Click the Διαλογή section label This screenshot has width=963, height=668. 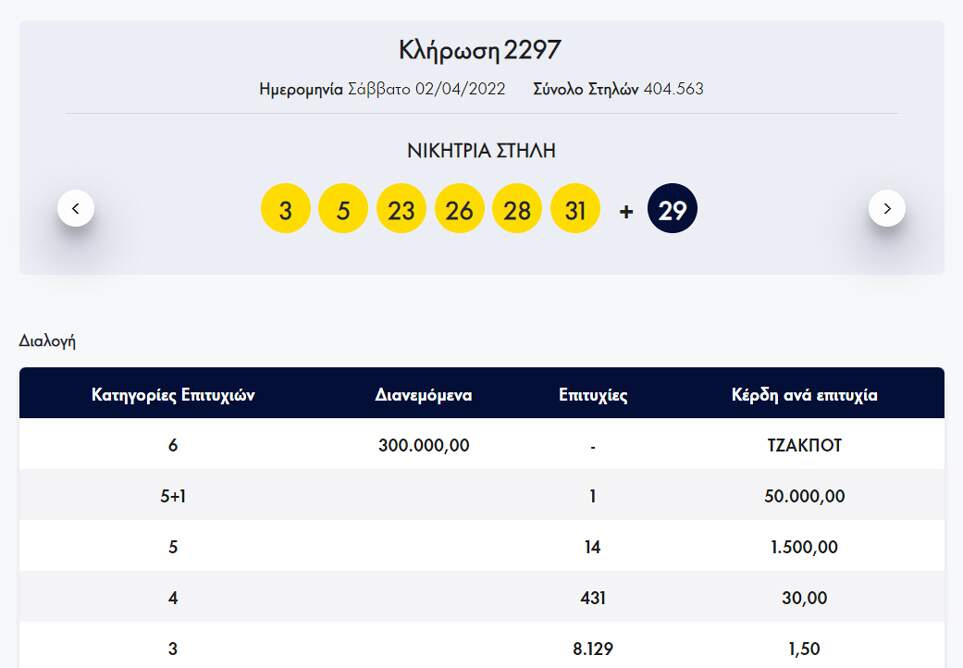tap(47, 341)
